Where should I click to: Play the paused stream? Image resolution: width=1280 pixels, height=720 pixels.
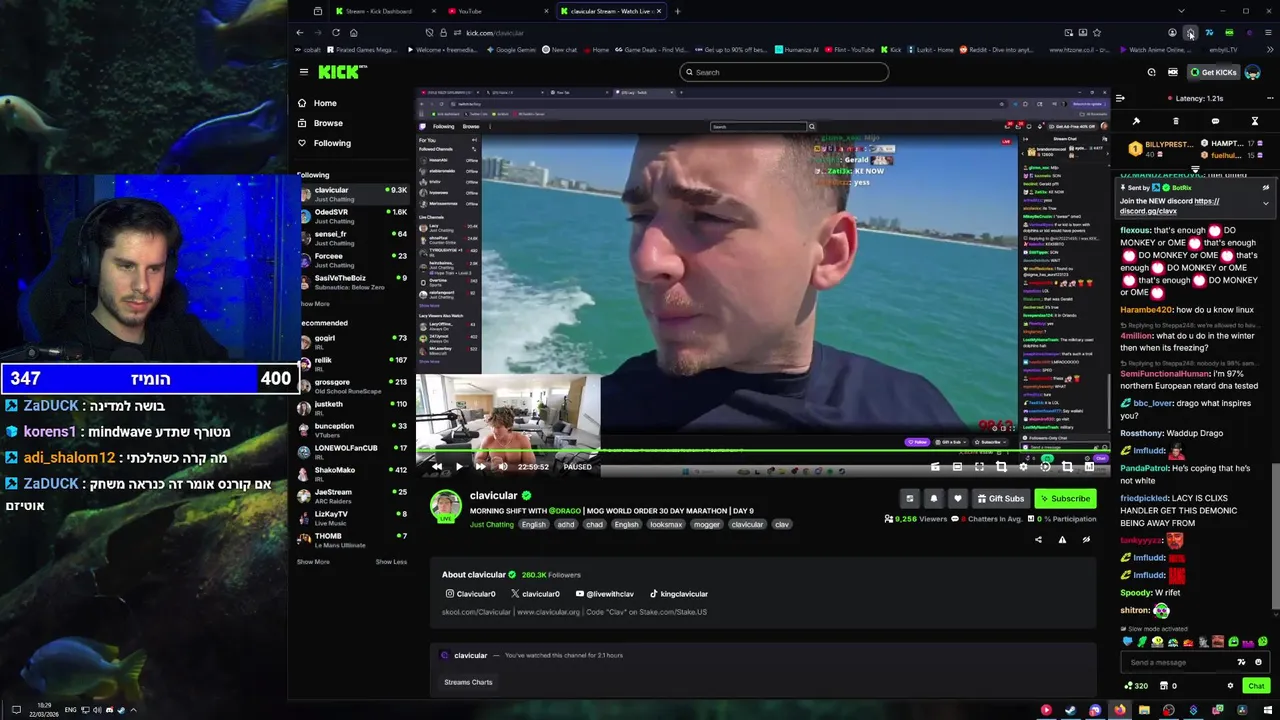pyautogui.click(x=459, y=466)
